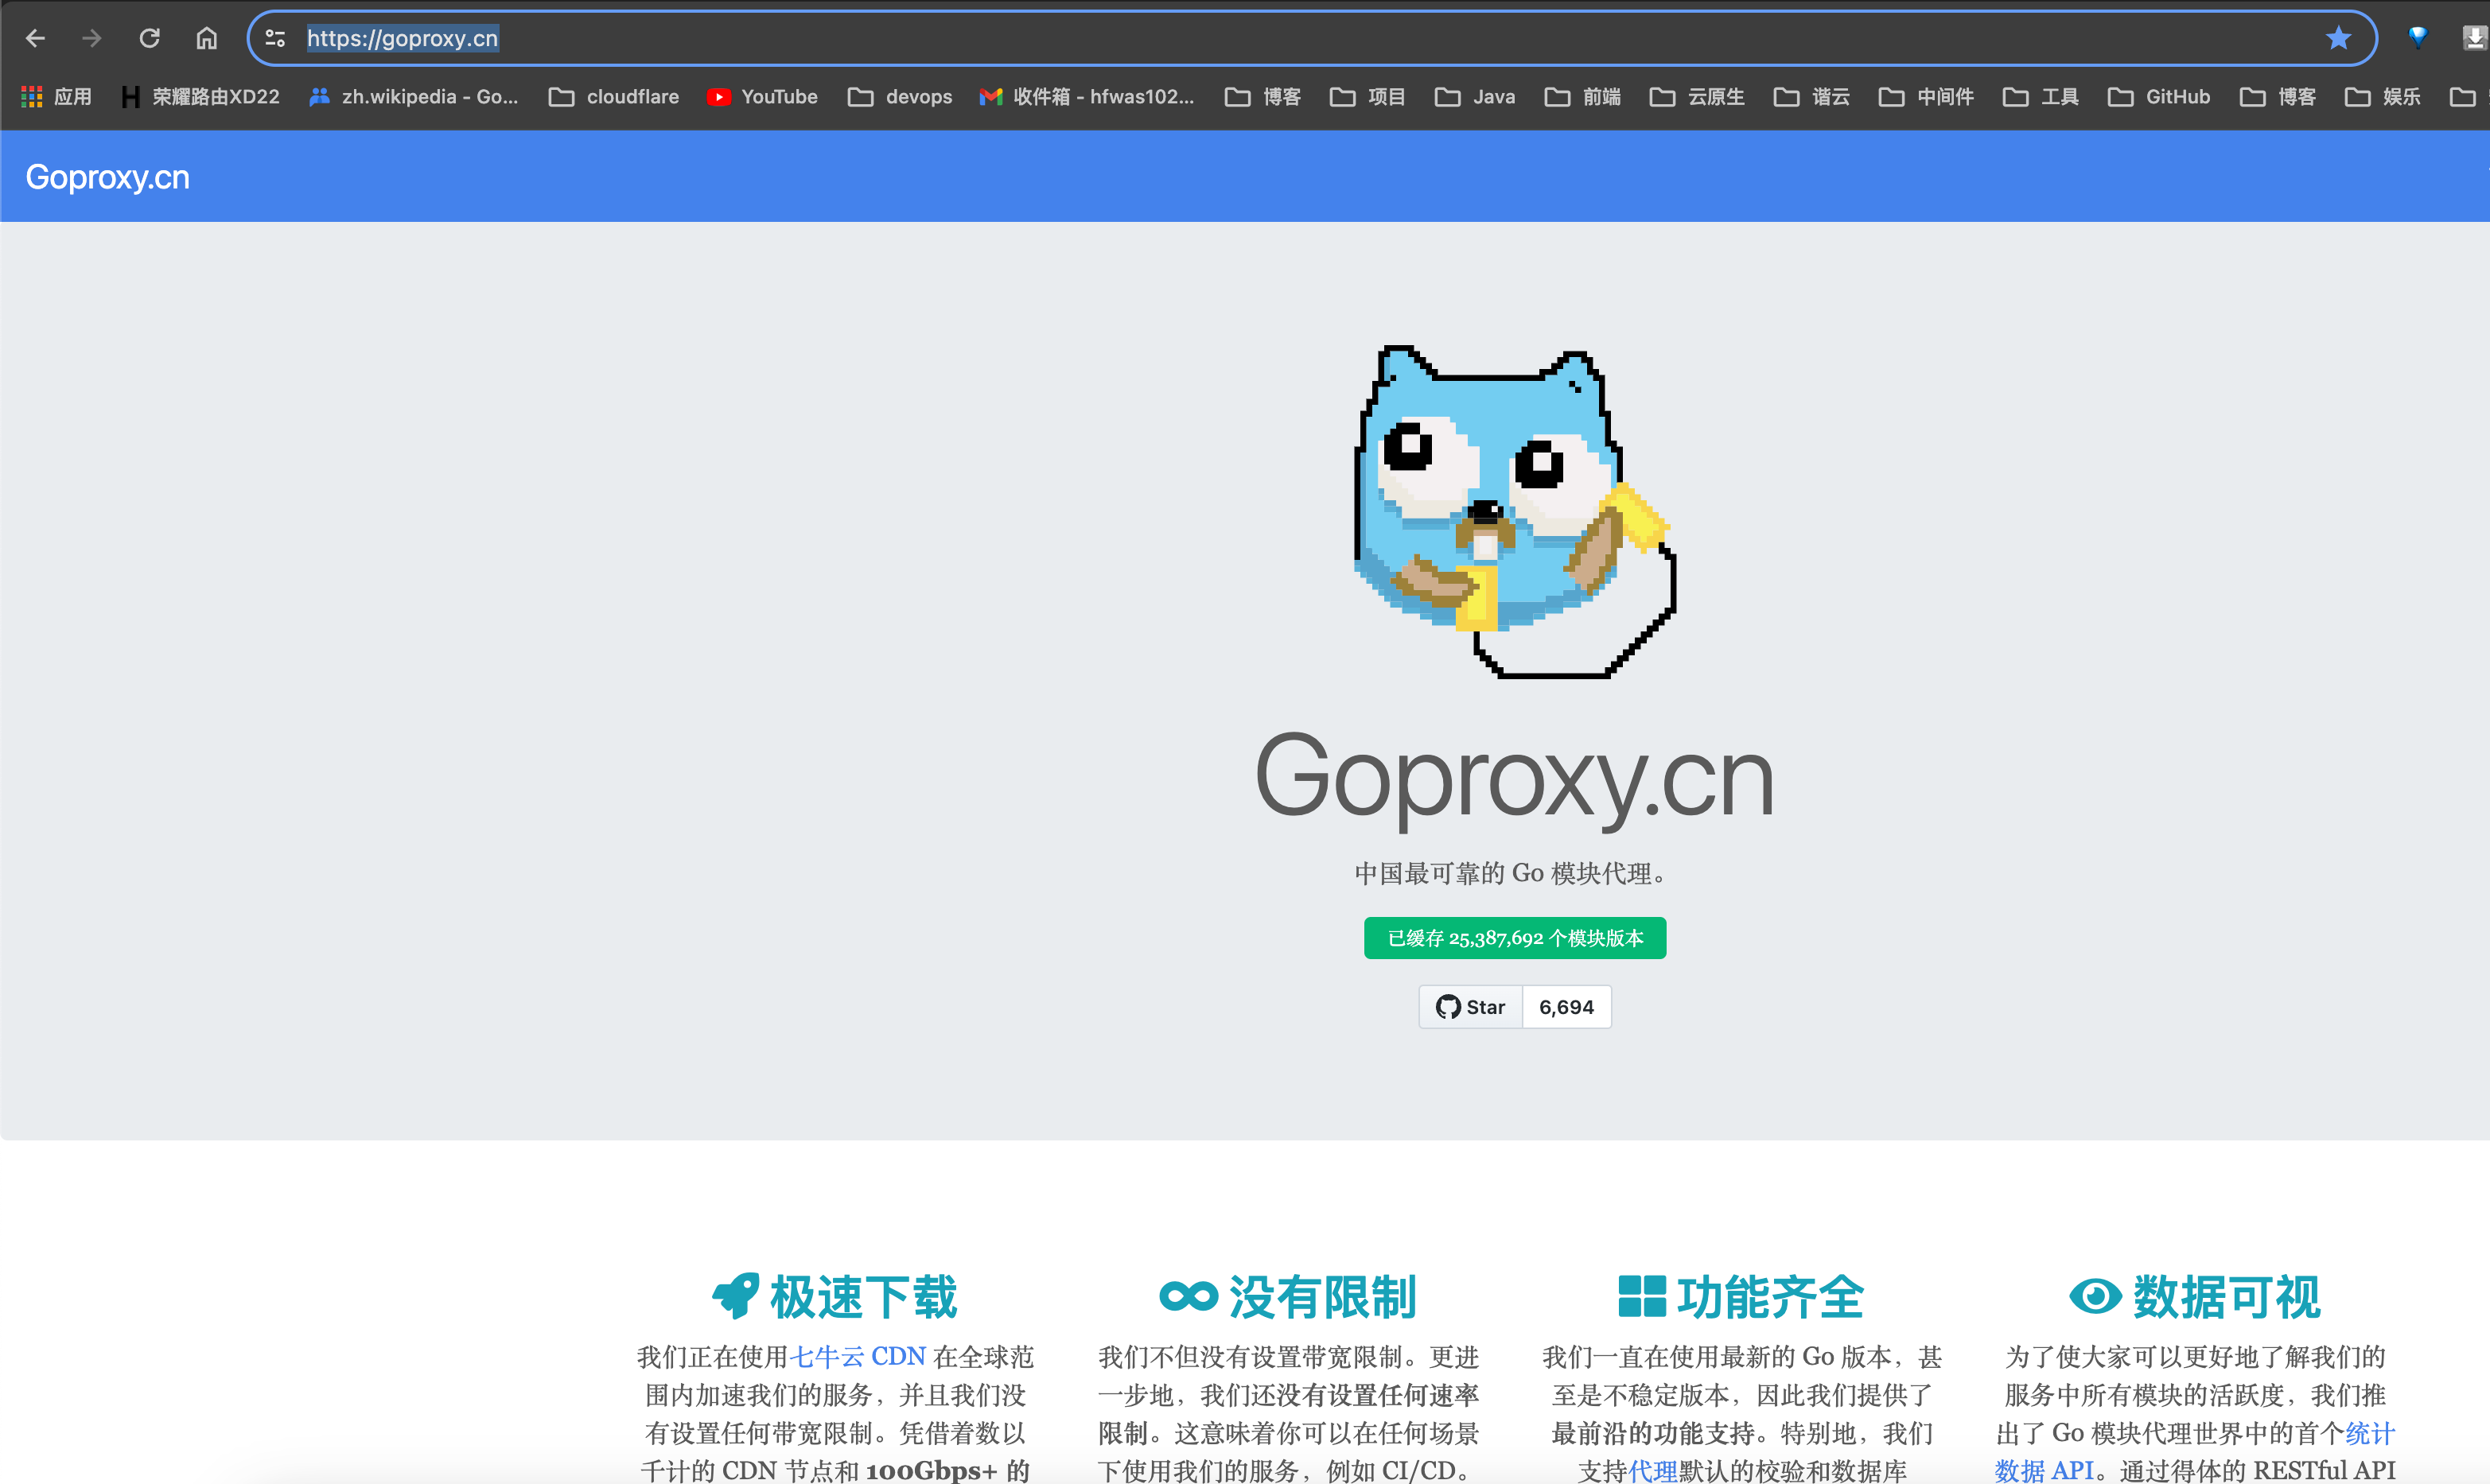The width and height of the screenshot is (2490, 1484).
Task: Click the GitHub Star button
Action: tap(1470, 1007)
